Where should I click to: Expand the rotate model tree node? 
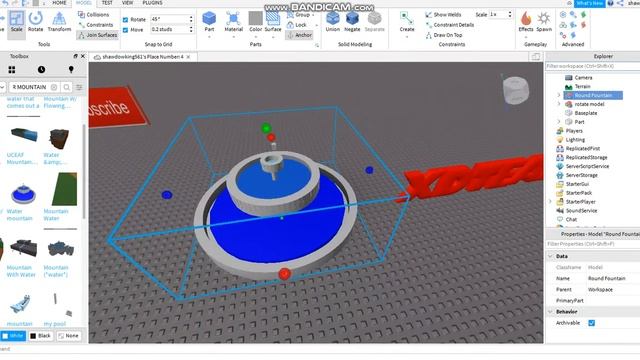(x=559, y=104)
